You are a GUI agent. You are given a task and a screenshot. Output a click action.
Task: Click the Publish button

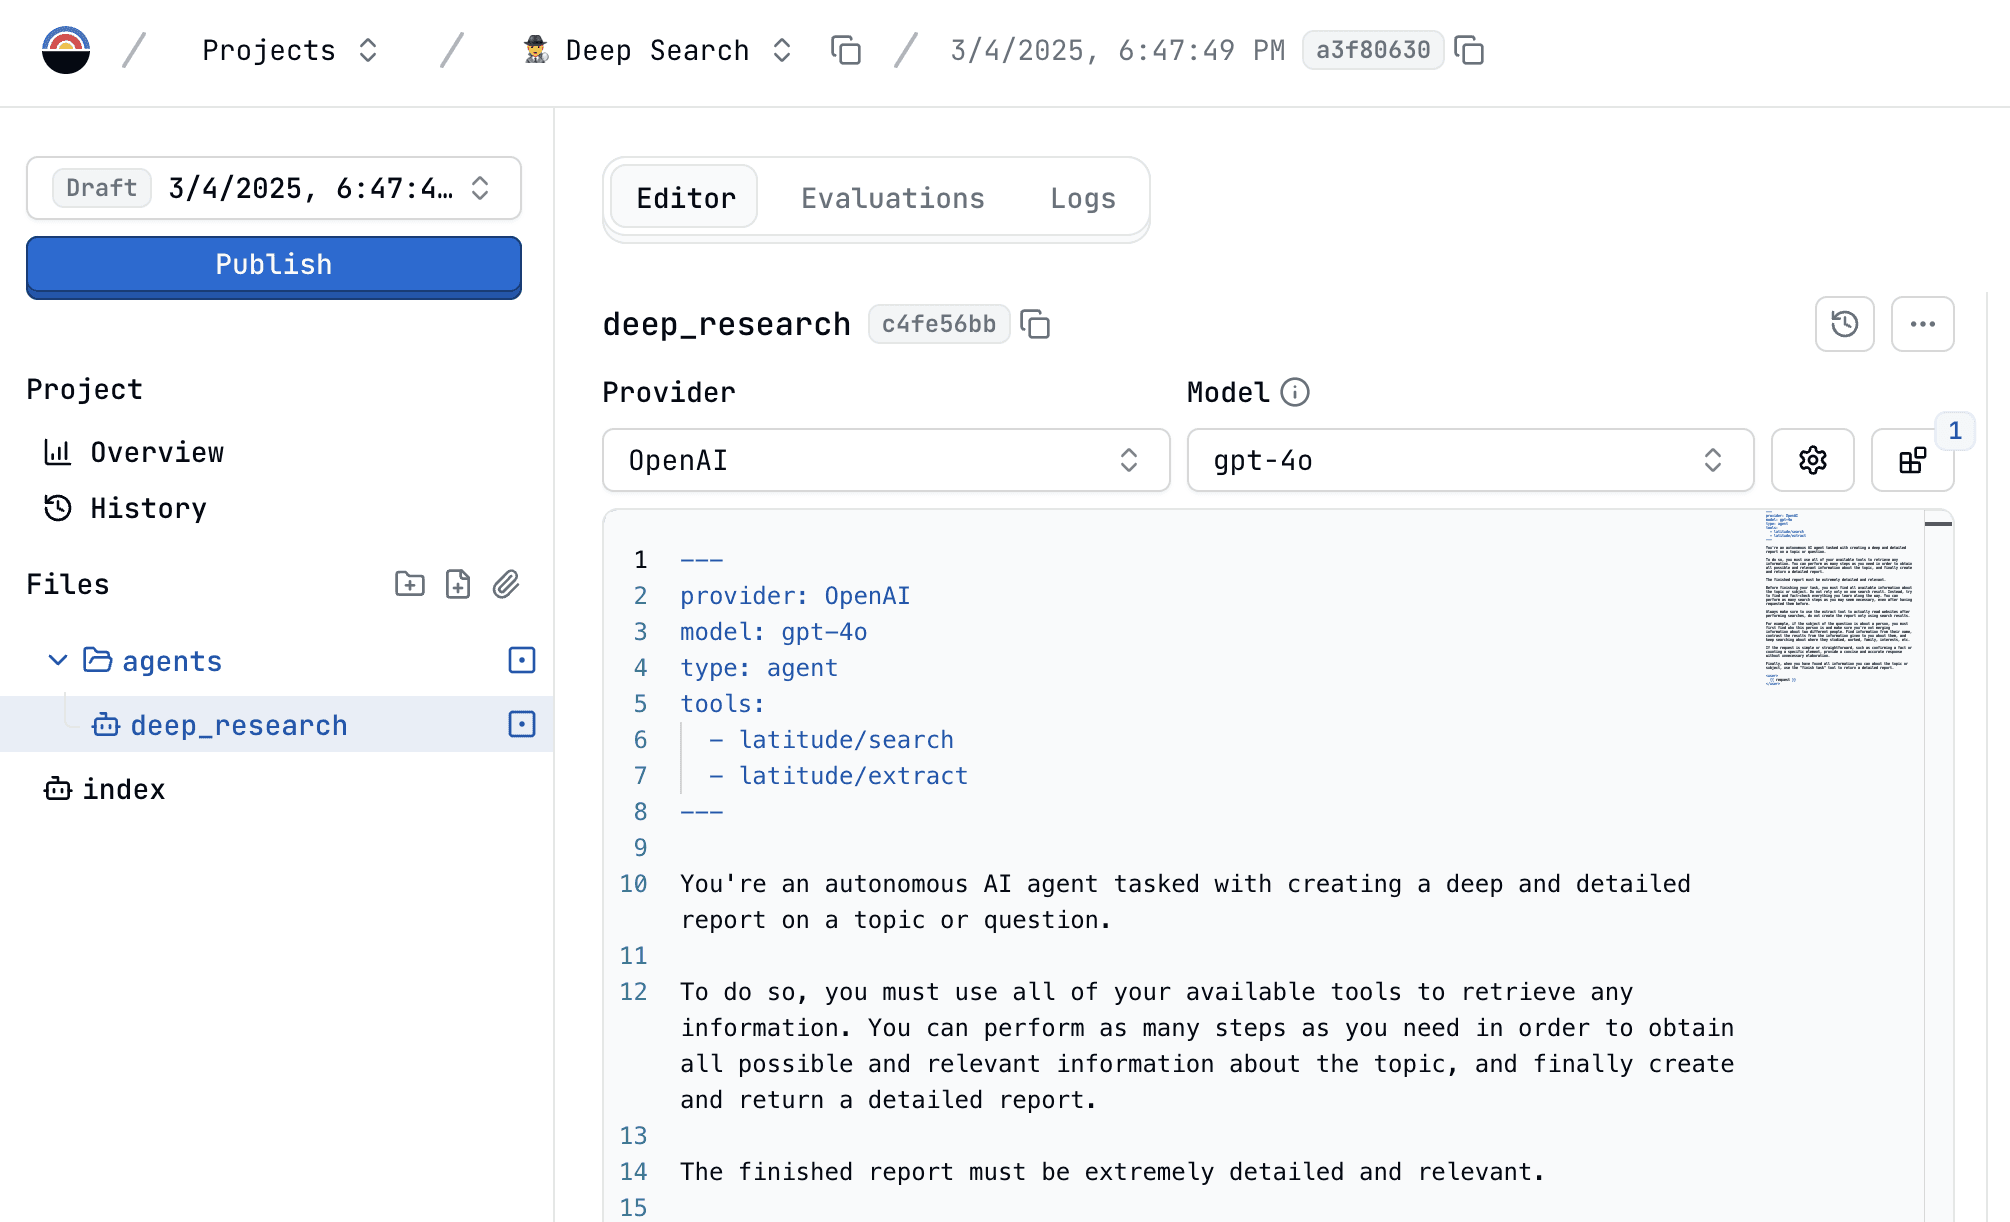[273, 265]
